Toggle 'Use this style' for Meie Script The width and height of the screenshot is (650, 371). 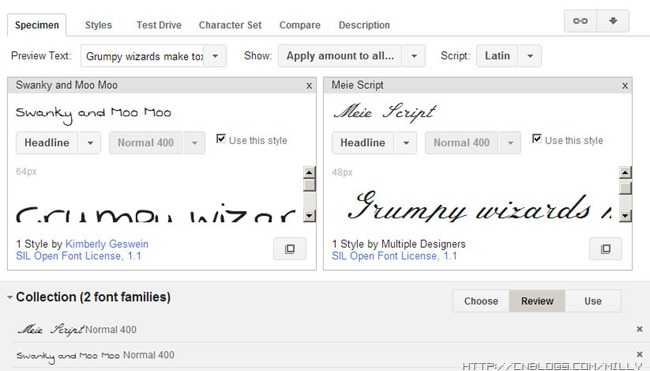coord(537,138)
